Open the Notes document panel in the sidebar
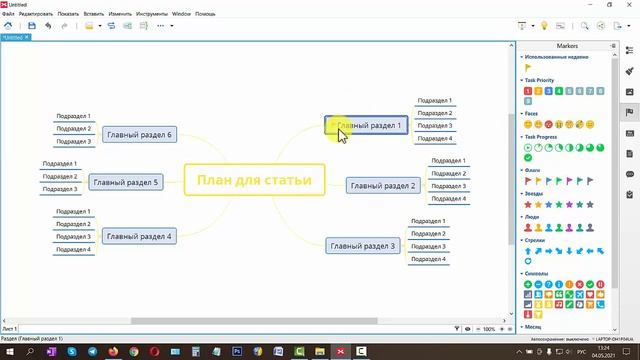 point(630,153)
